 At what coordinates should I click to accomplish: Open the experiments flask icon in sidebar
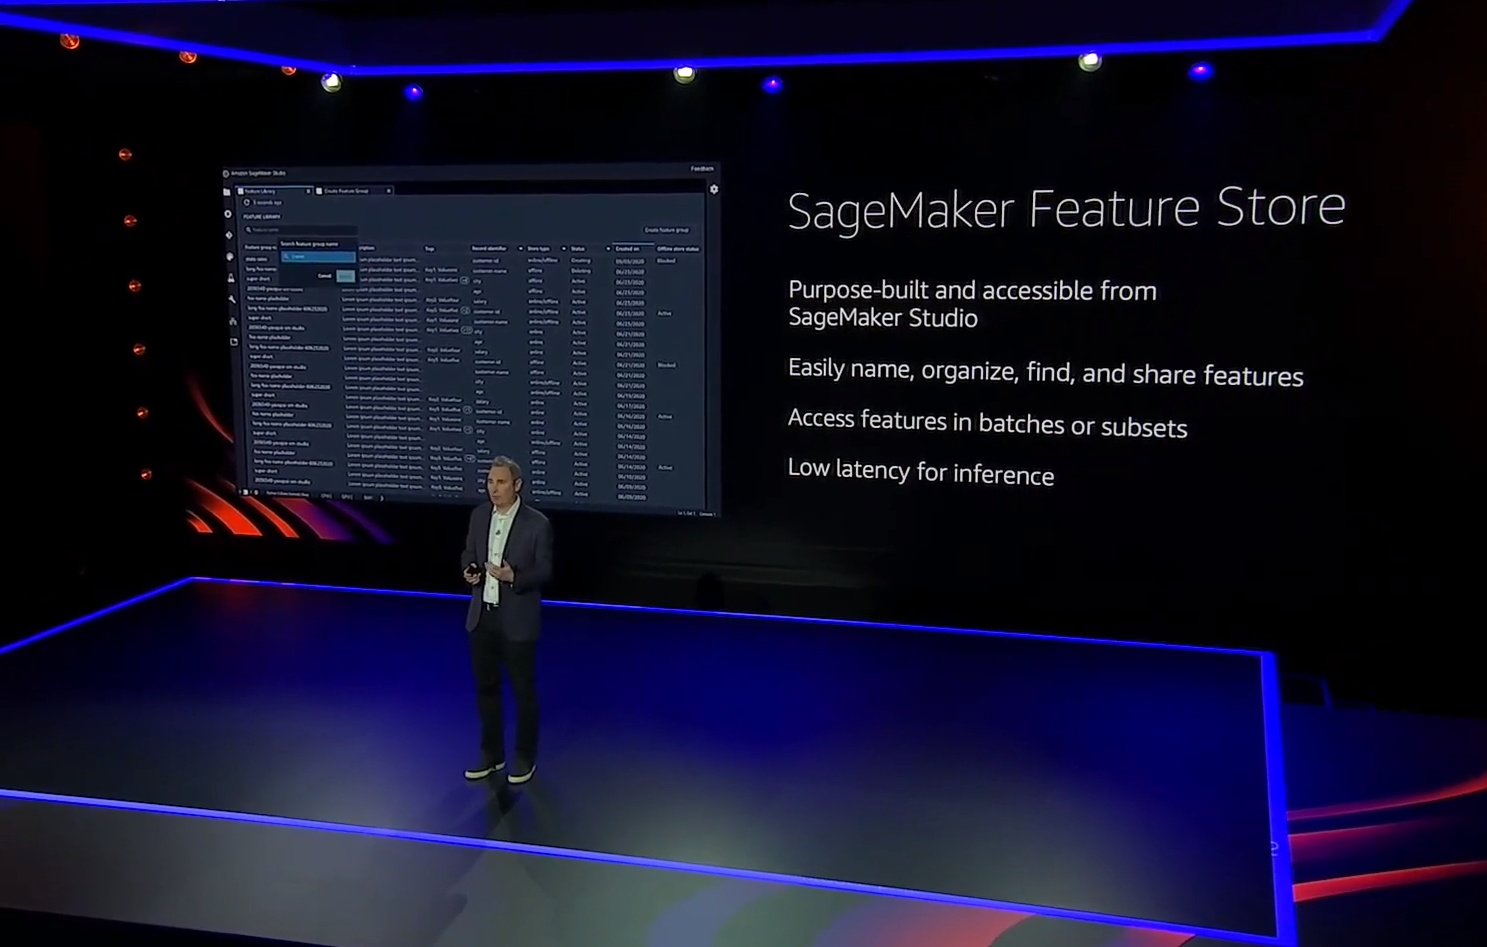tap(231, 278)
